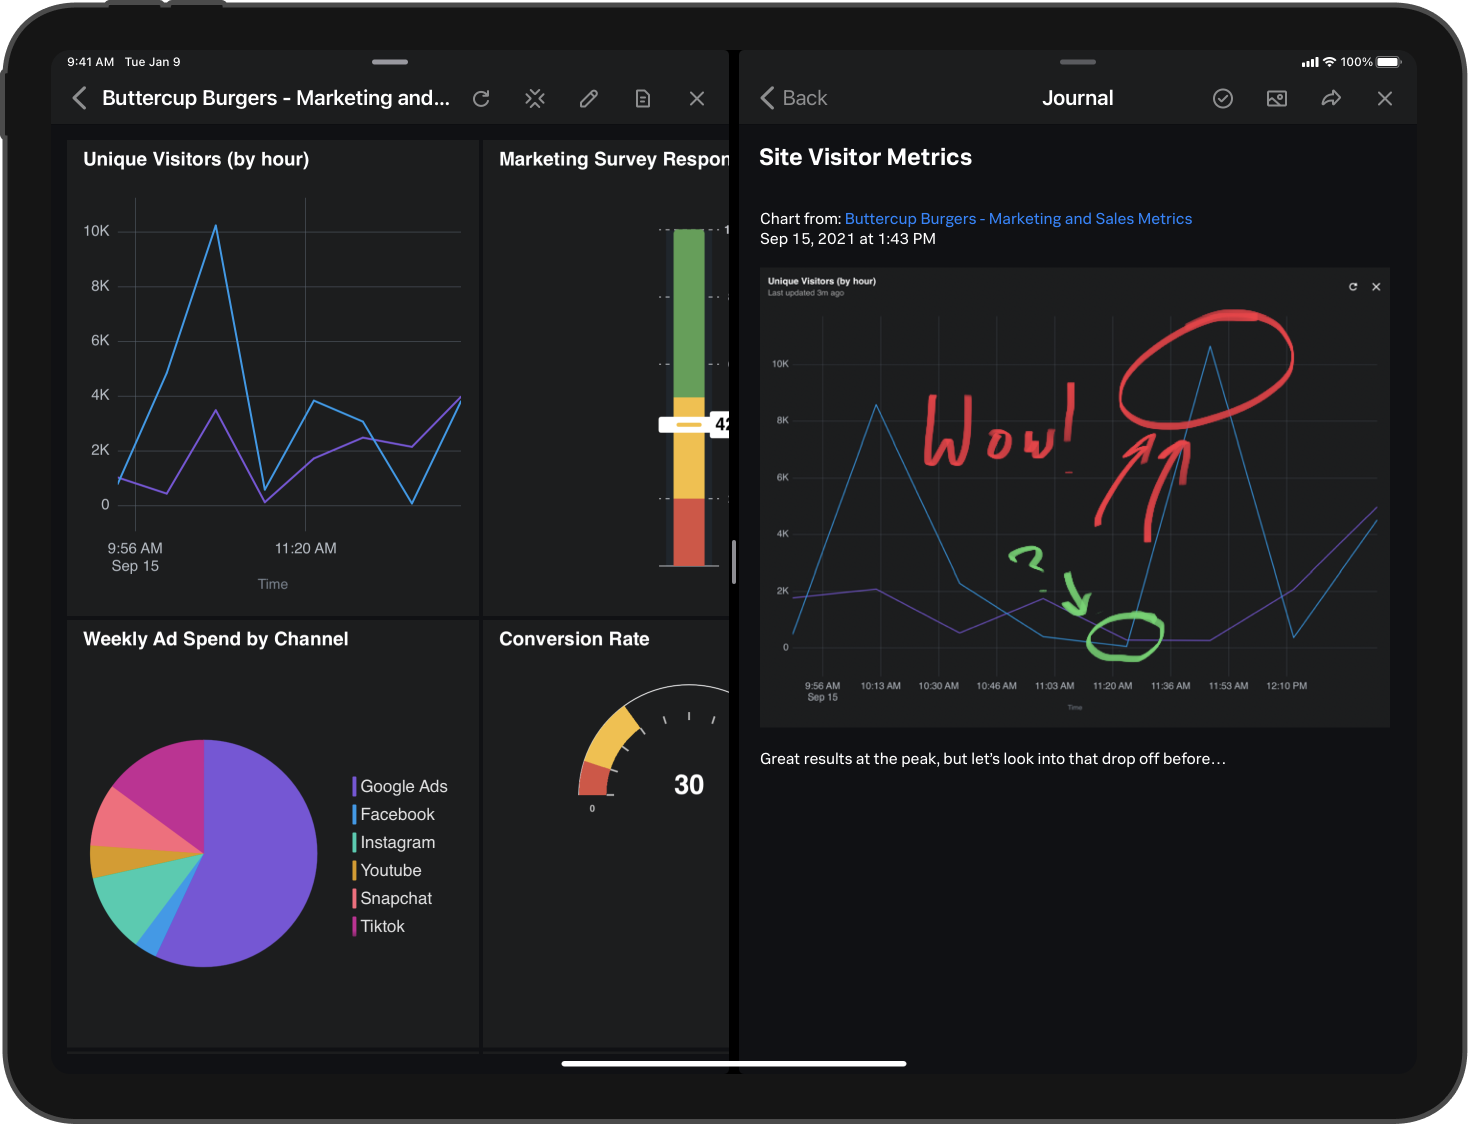The image size is (1468, 1124).
Task: Select Snapchat in the pie legend
Action: point(392,898)
